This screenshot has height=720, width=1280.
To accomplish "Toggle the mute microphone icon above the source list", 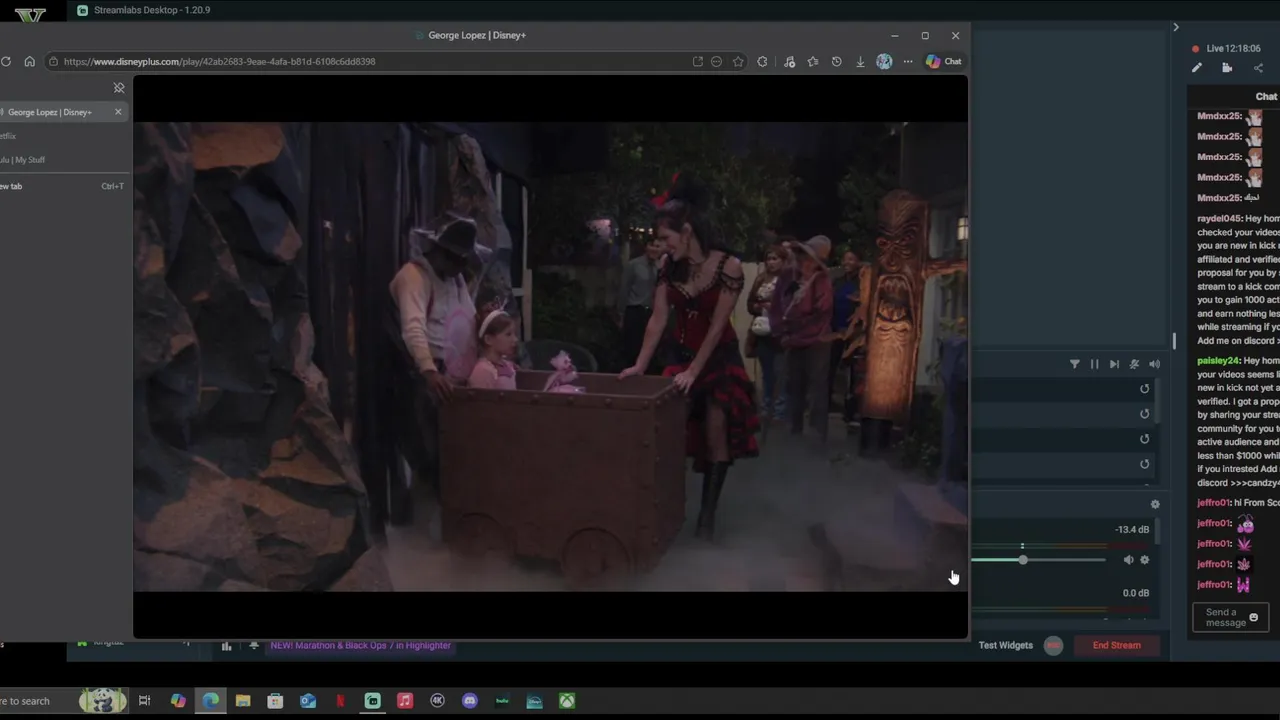I will pos(1134,364).
